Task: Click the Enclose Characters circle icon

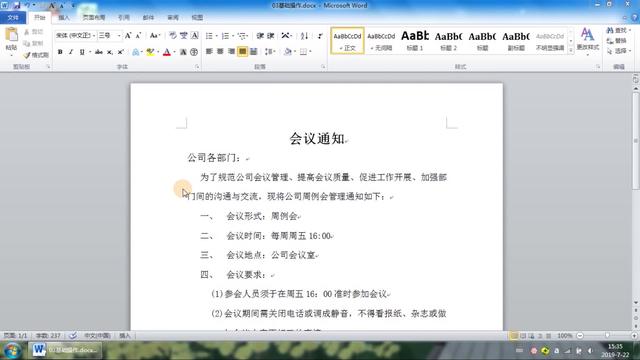Action: click(x=194, y=52)
